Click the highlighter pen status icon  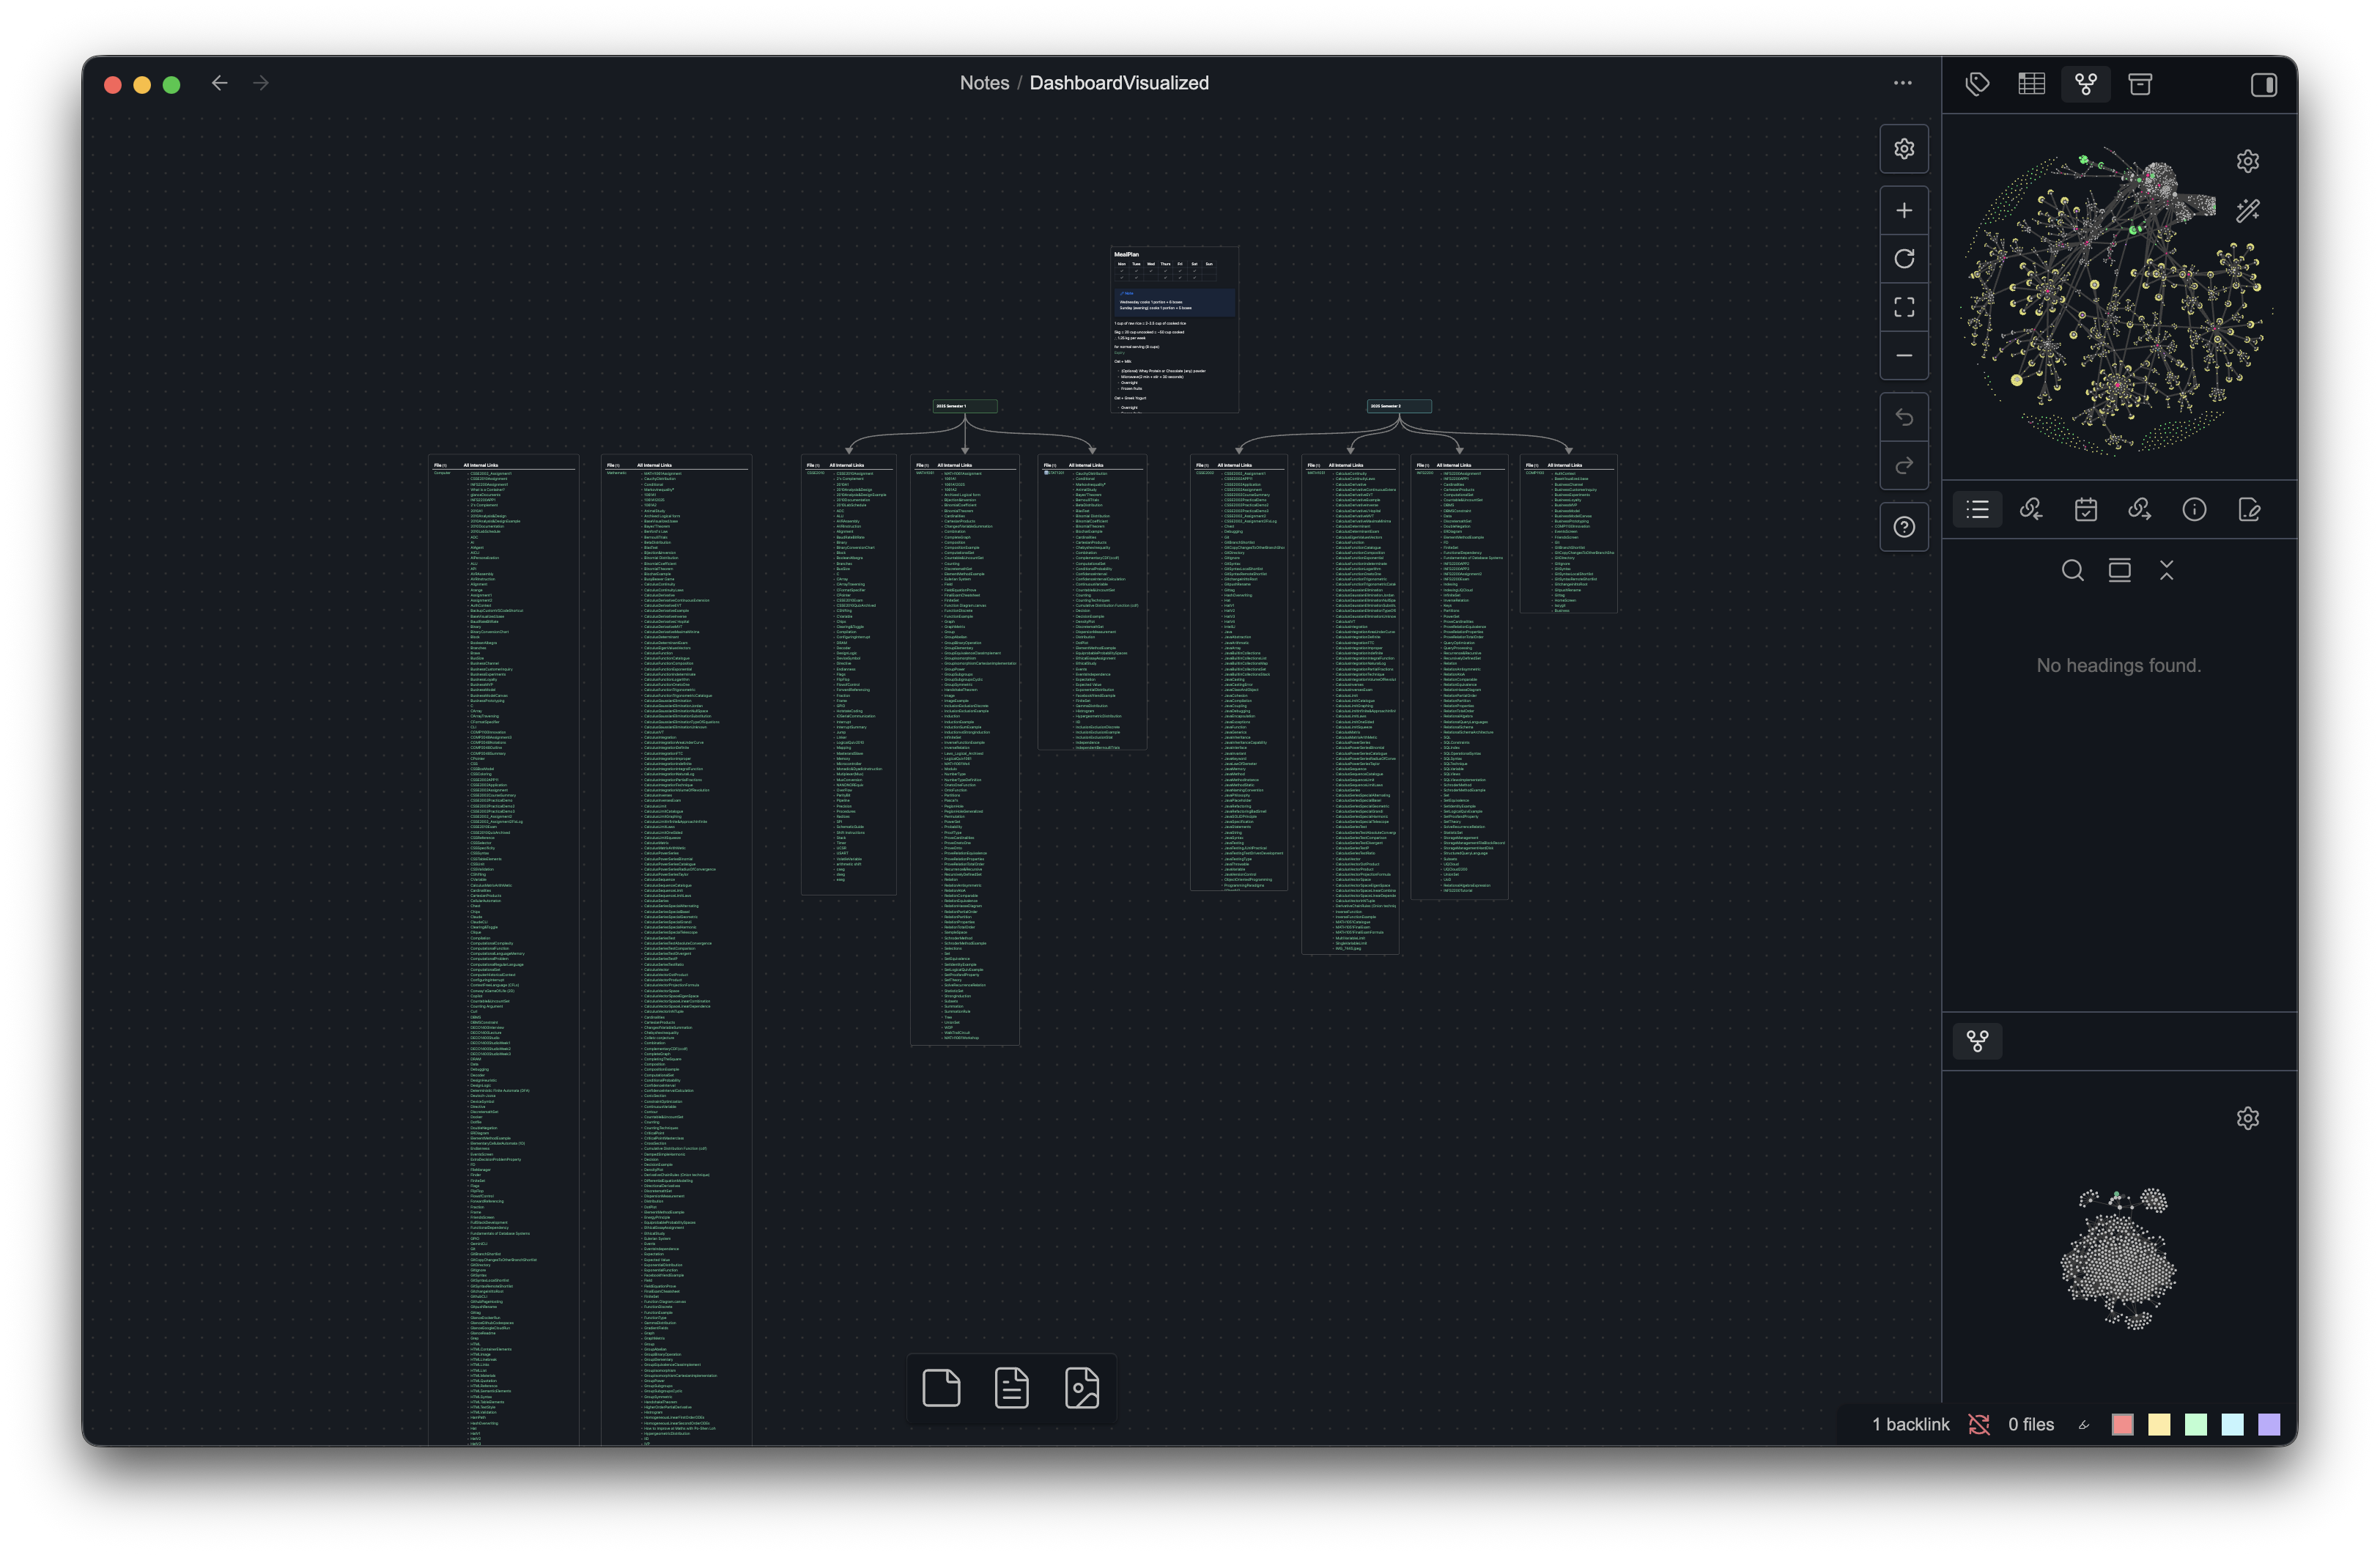click(x=2084, y=1425)
